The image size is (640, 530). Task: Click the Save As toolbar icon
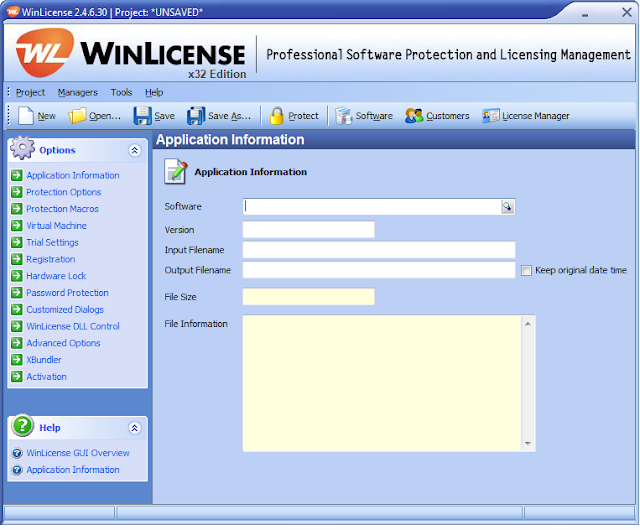tap(196, 116)
